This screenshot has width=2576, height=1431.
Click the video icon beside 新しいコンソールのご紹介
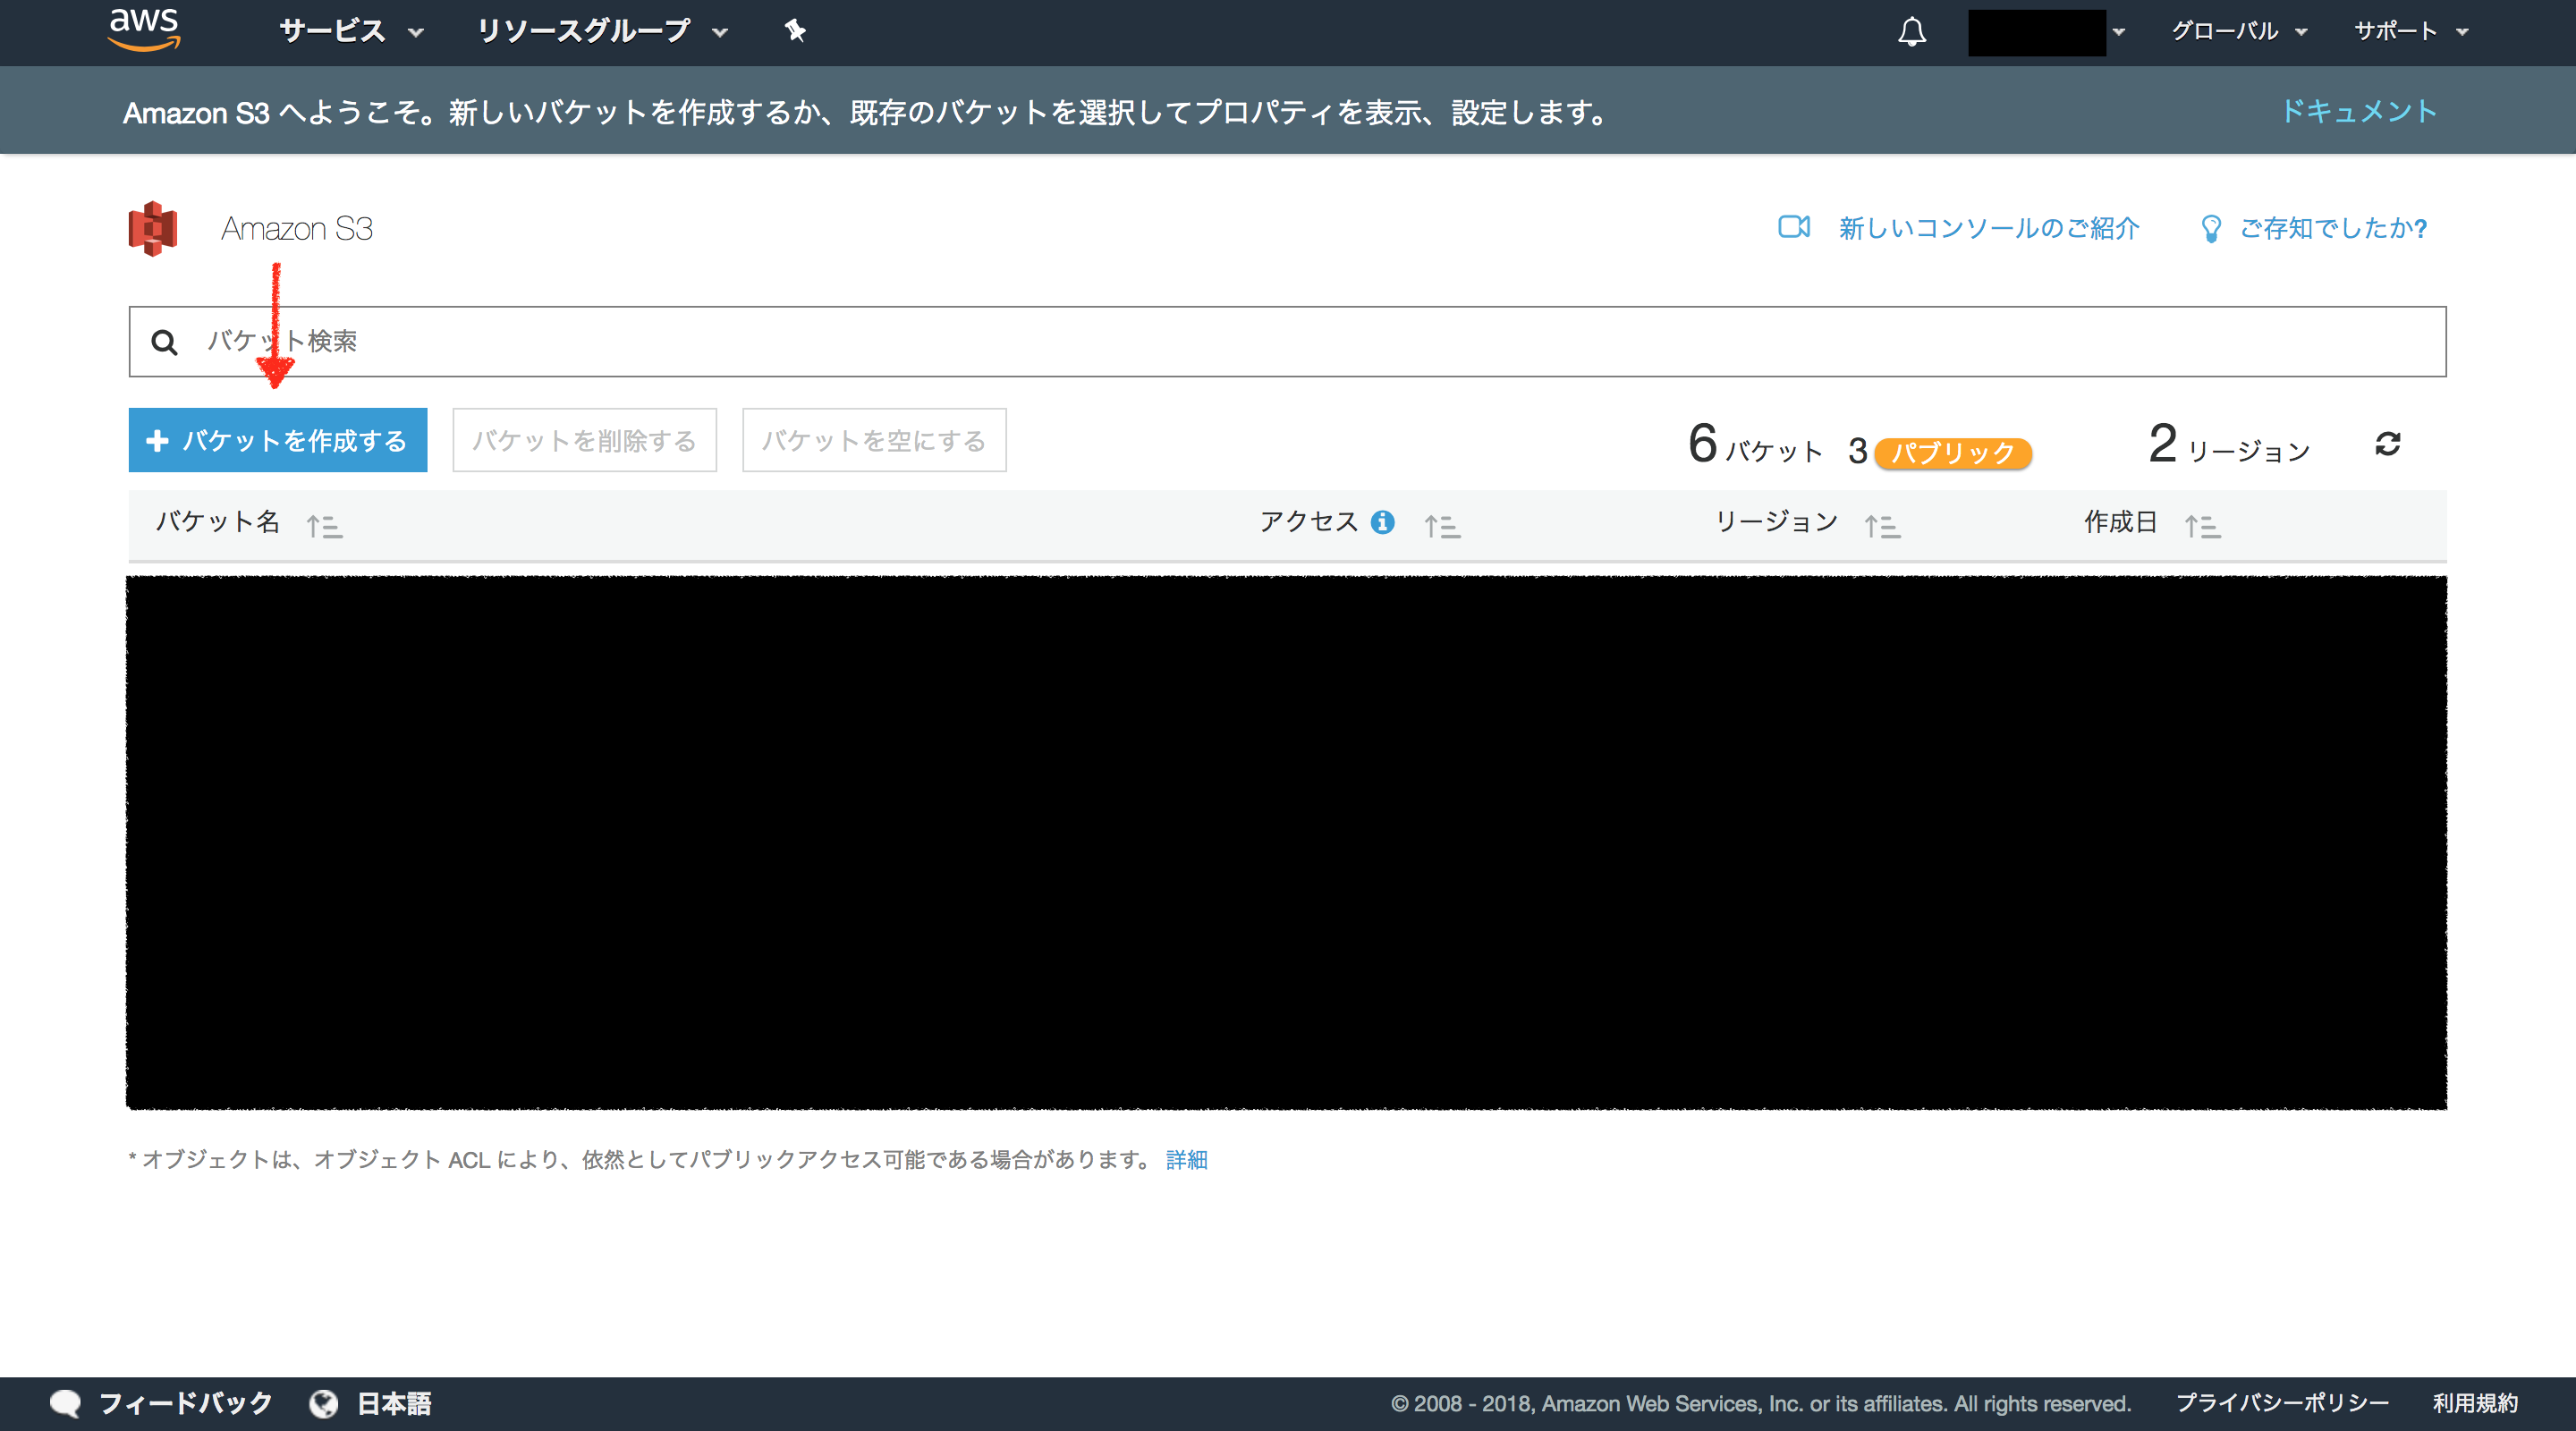1793,228
